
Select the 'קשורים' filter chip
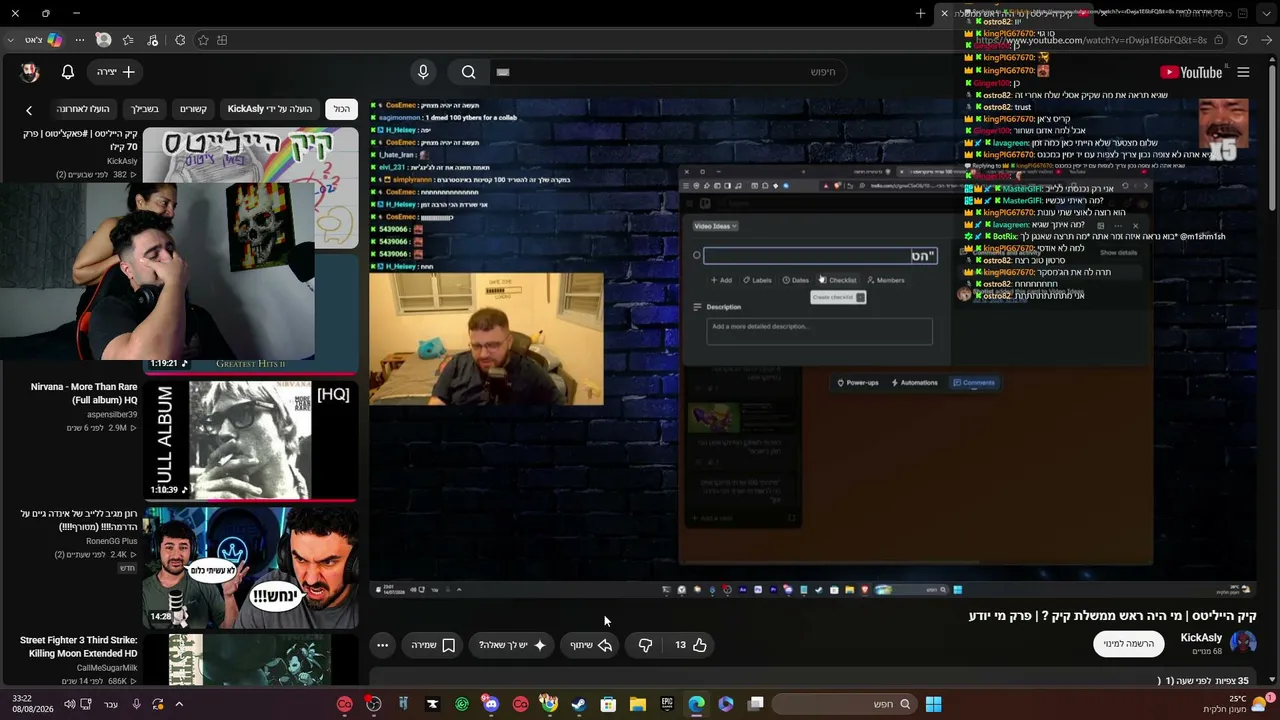[x=193, y=109]
